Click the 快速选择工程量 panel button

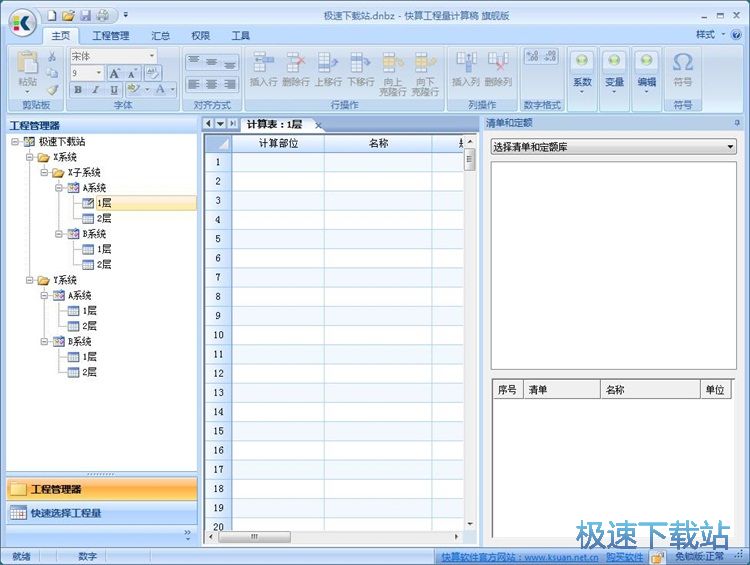click(101, 513)
